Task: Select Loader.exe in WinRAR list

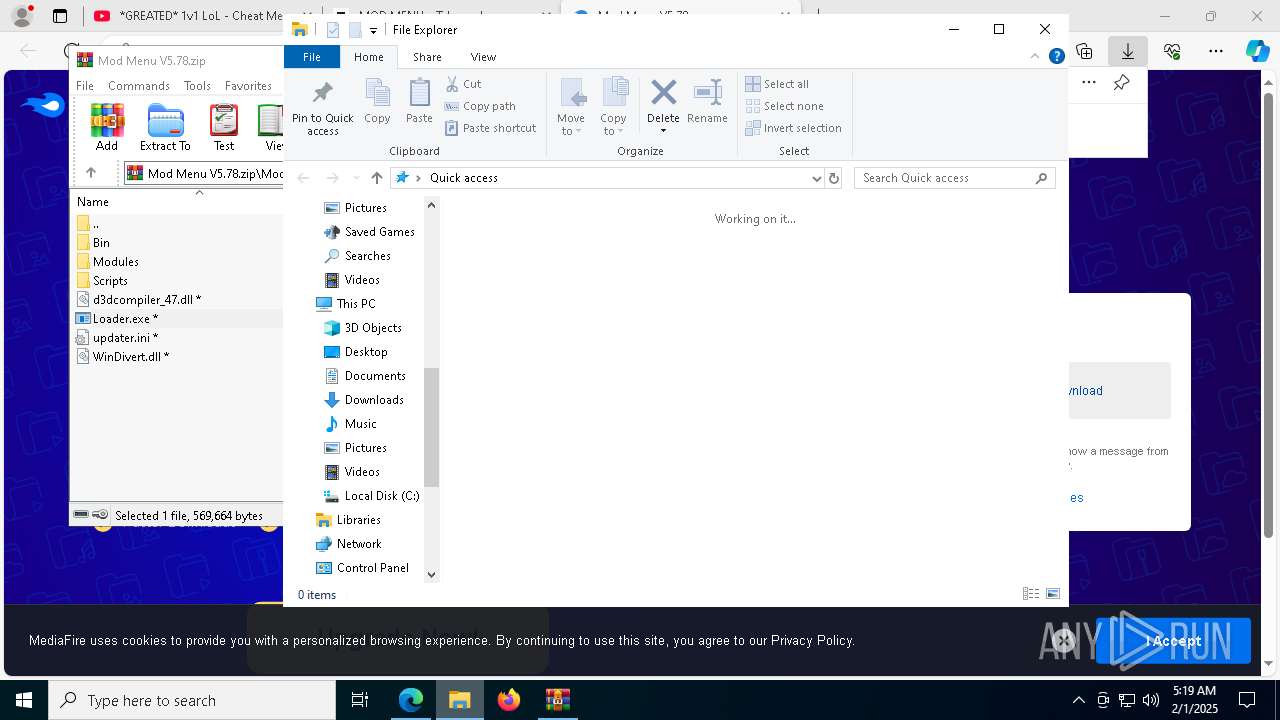Action: point(118,319)
